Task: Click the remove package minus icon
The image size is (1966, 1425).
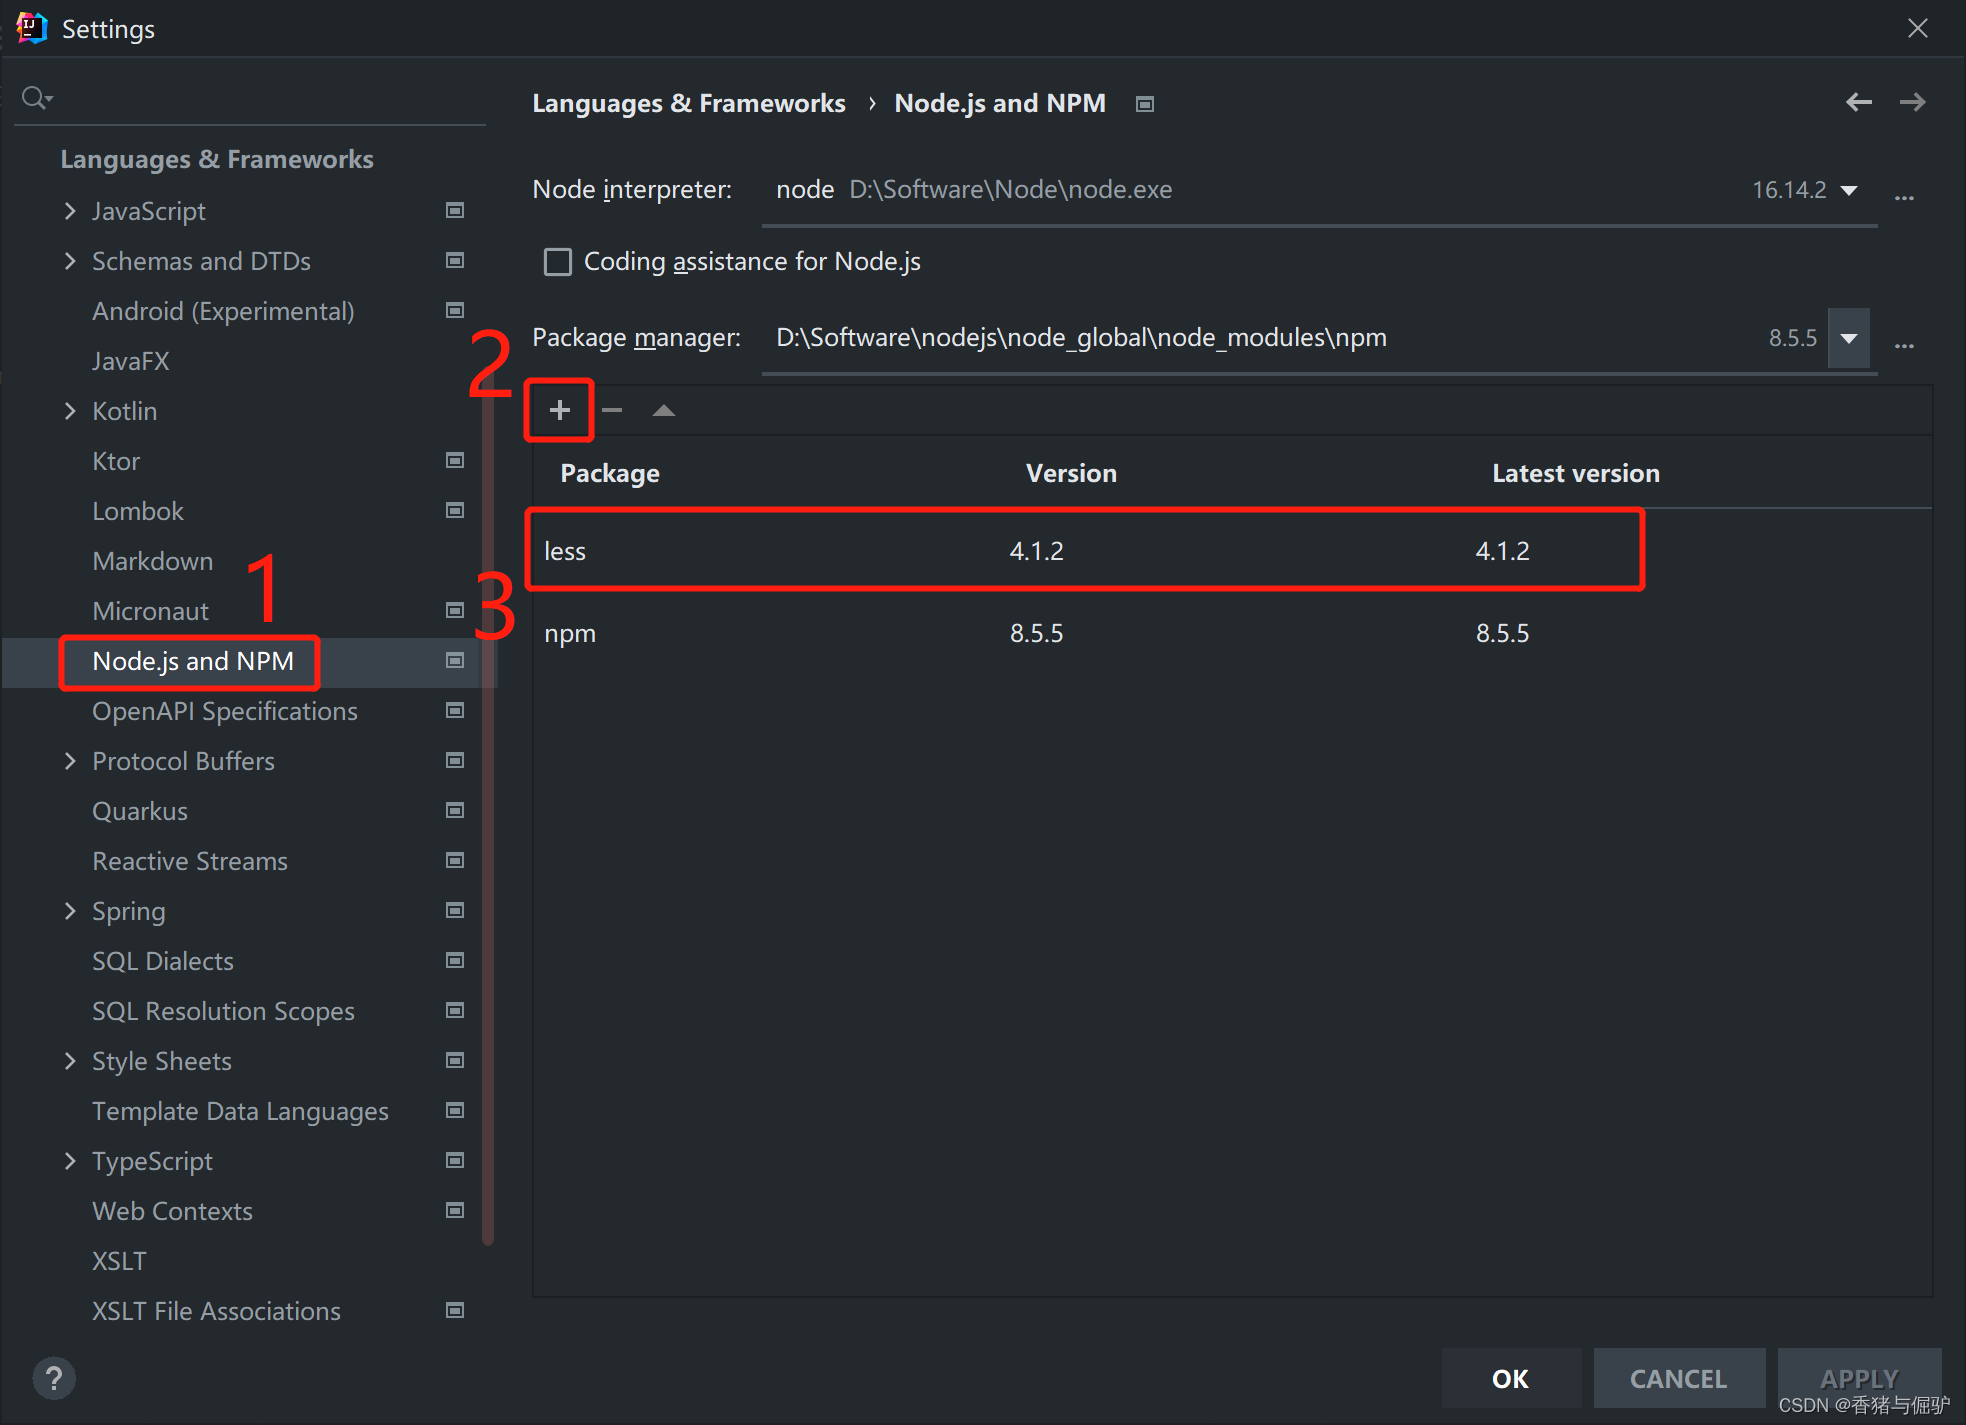Action: [612, 410]
